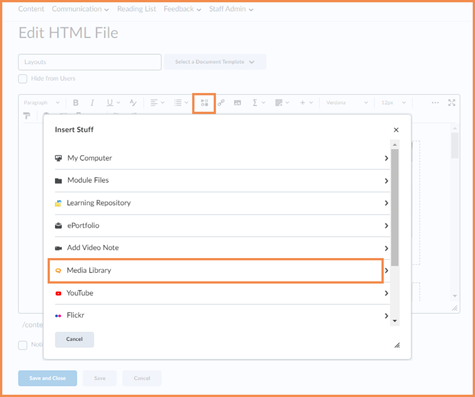Click the insert quicklink chain icon
This screenshot has height=397, width=475.
221,103
